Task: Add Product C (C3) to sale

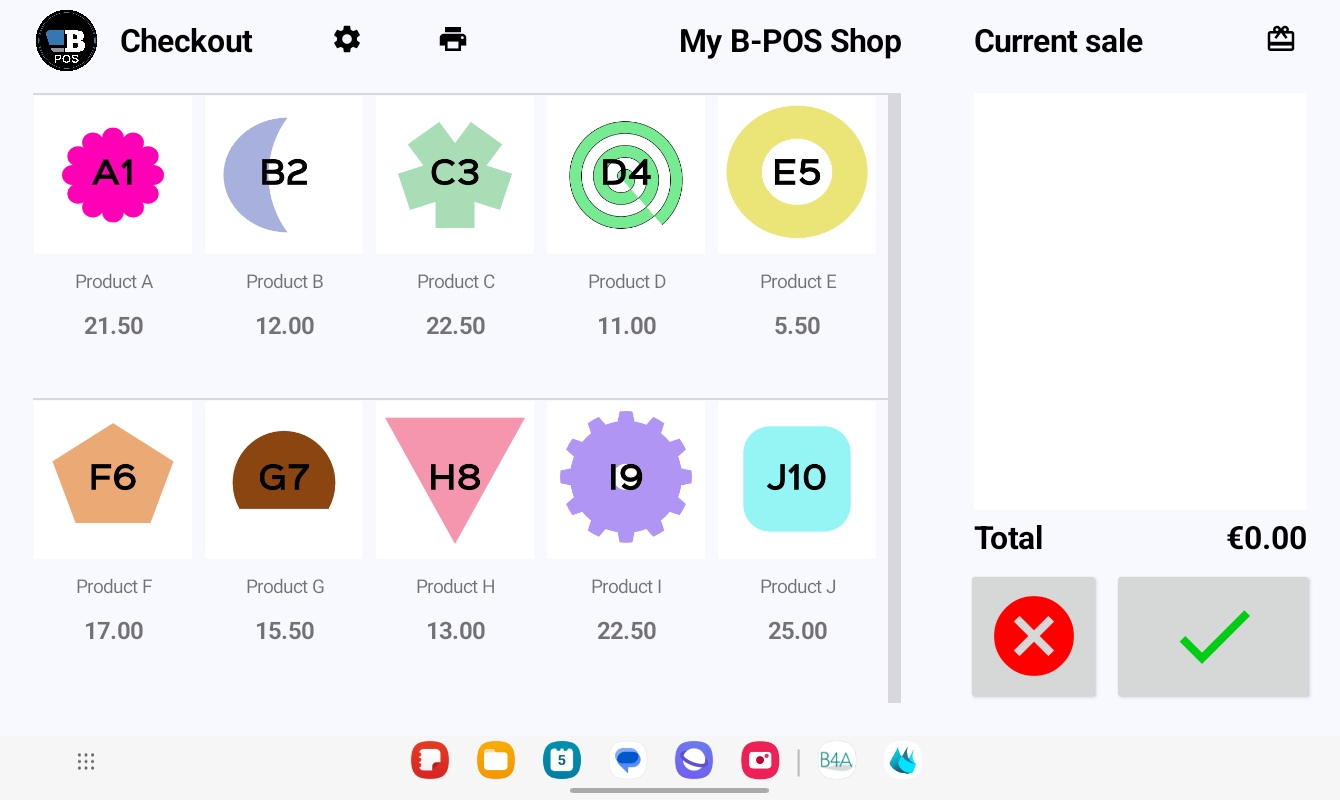Action: click(455, 174)
